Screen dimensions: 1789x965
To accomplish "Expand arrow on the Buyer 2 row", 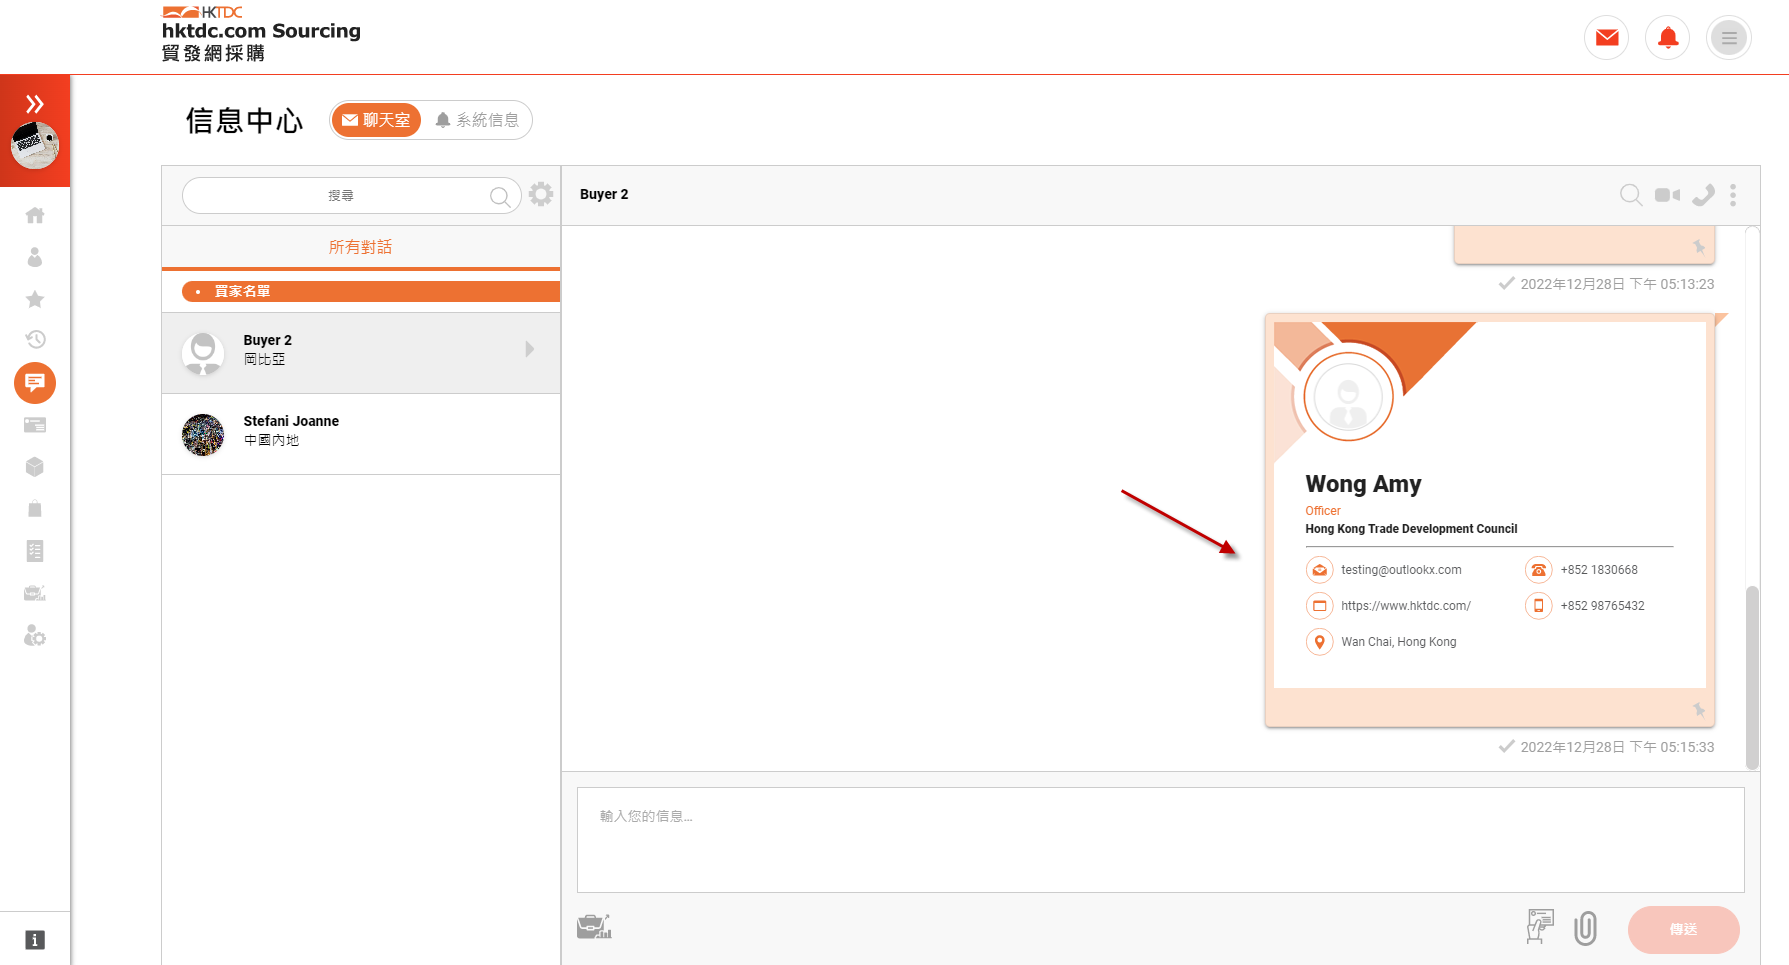I will coord(530,349).
